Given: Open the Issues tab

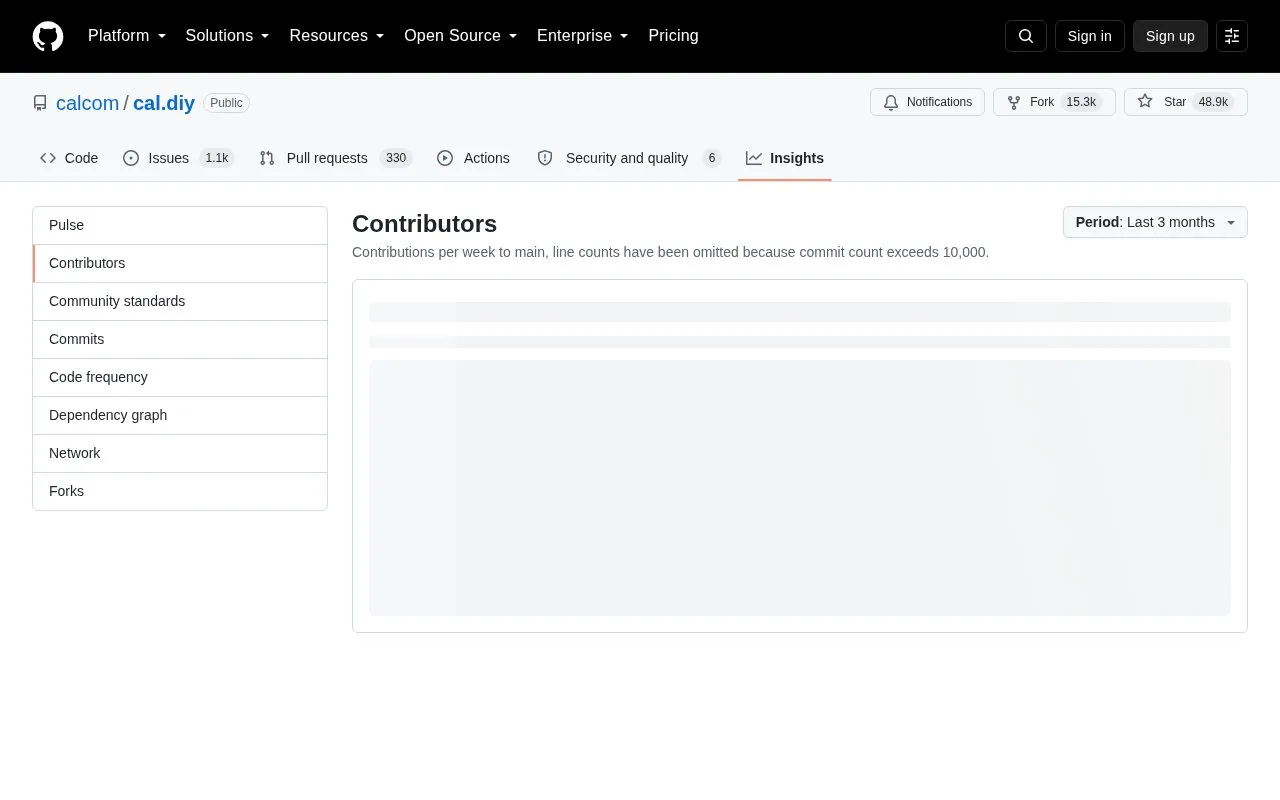Looking at the screenshot, I should coord(178,158).
